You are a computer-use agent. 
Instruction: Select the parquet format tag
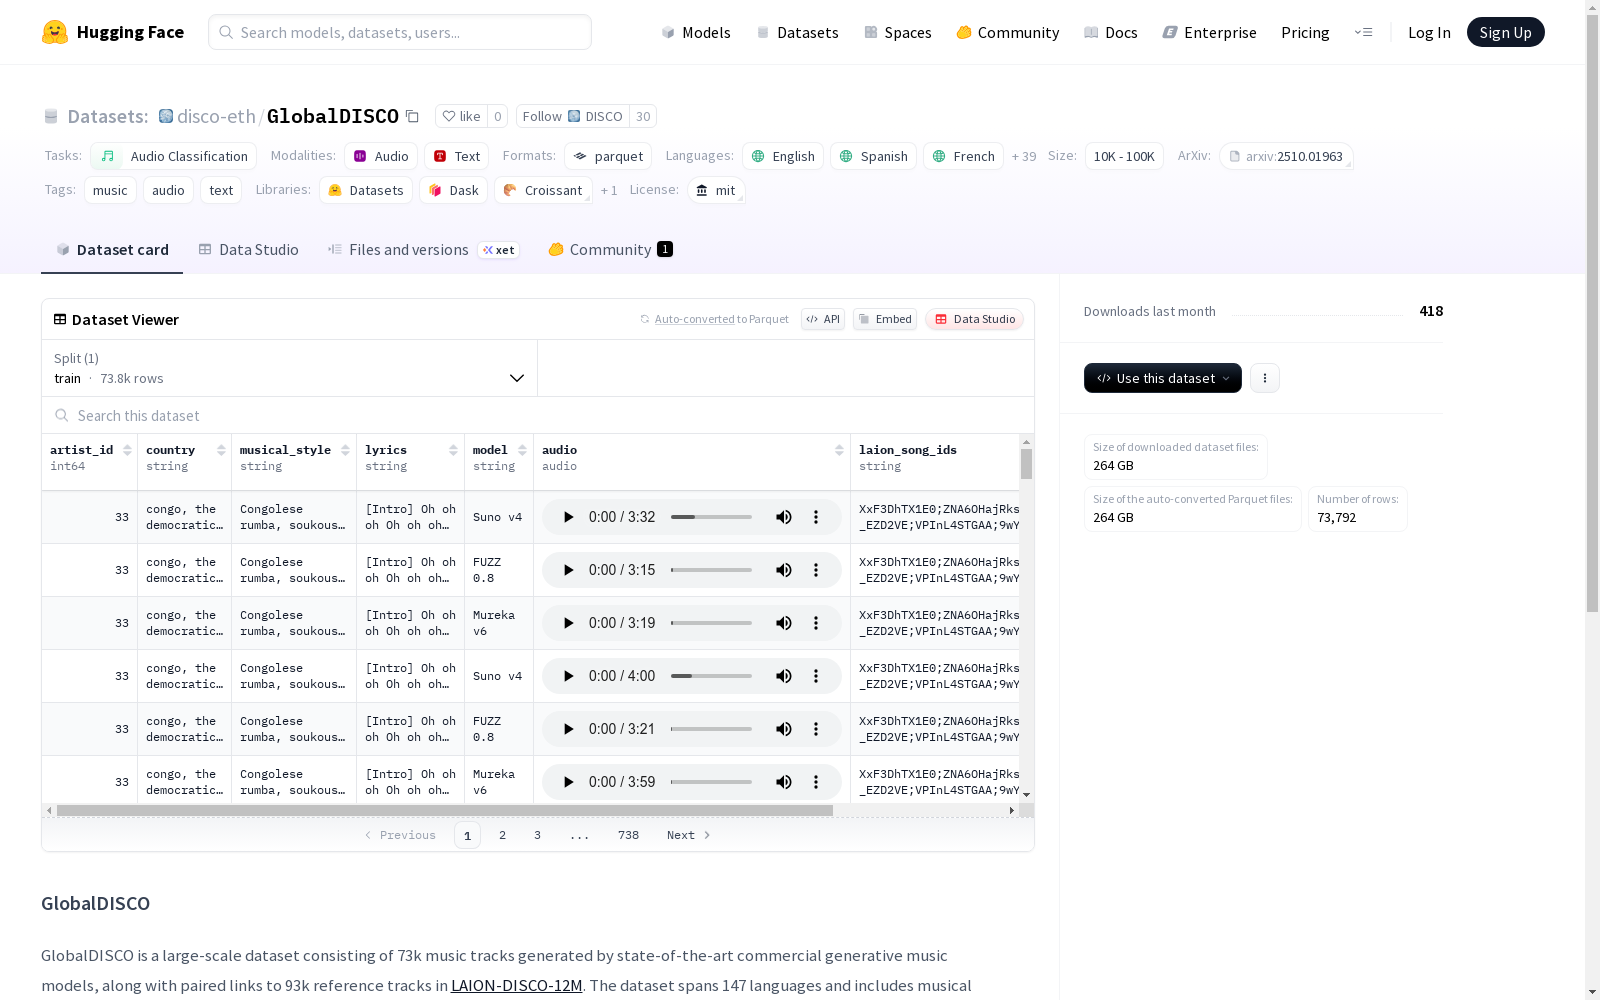(x=608, y=156)
